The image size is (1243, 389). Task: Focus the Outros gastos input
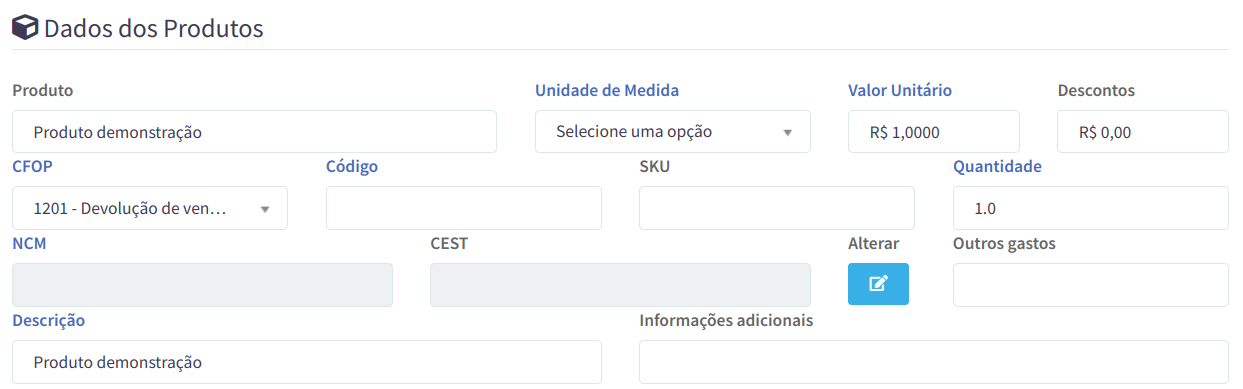tap(1091, 285)
